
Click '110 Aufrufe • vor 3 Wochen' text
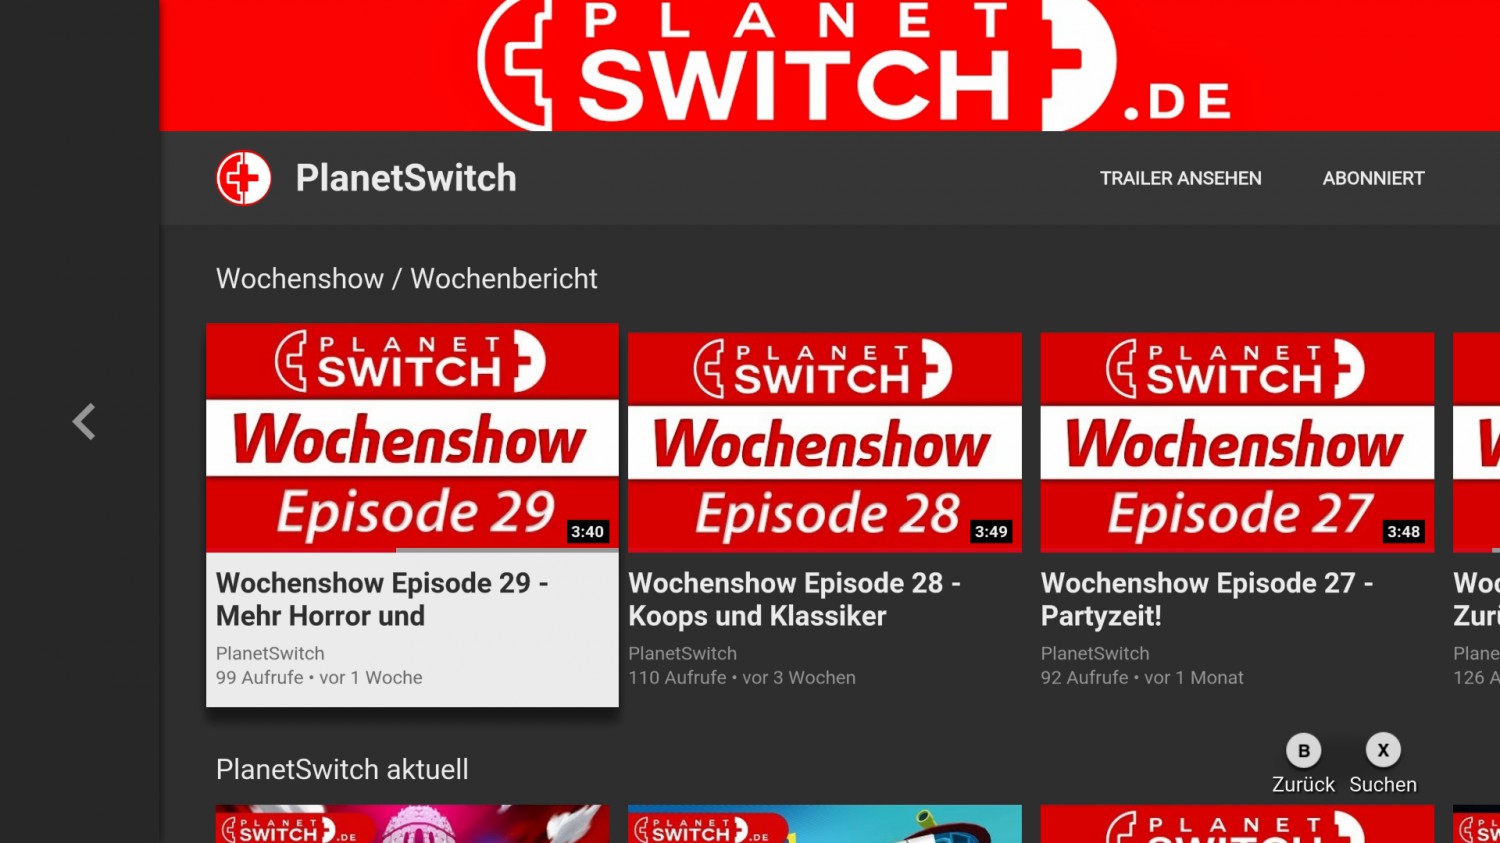coord(742,677)
